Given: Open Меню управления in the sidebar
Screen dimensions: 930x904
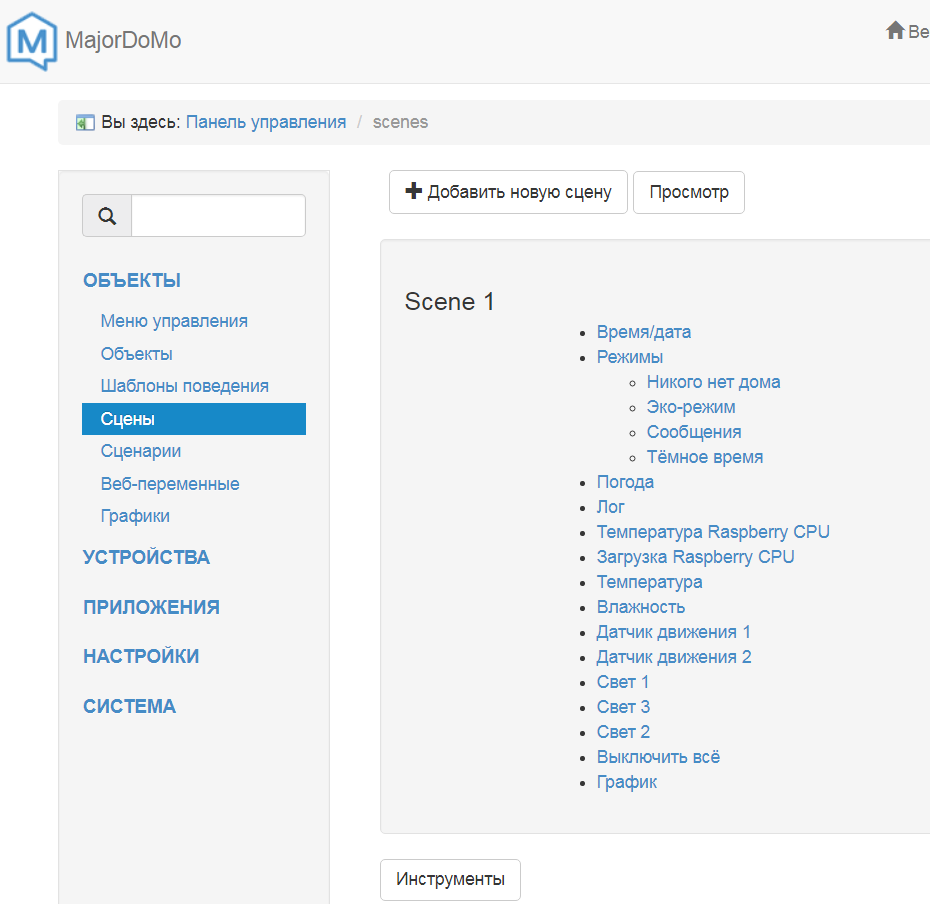Looking at the screenshot, I should pyautogui.click(x=174, y=321).
